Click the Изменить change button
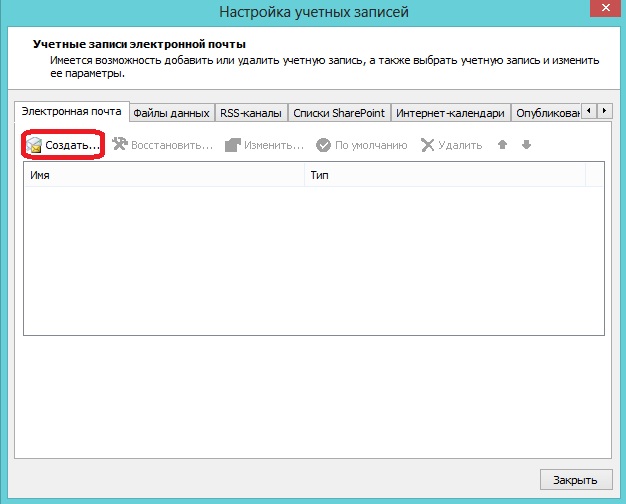Viewport: 626px width, 504px height. 264,145
